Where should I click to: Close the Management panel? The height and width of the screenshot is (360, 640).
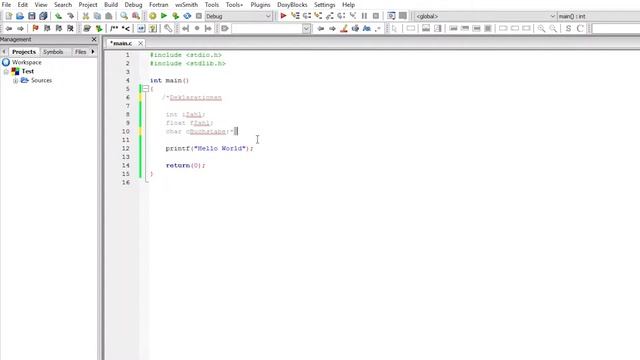click(x=94, y=39)
